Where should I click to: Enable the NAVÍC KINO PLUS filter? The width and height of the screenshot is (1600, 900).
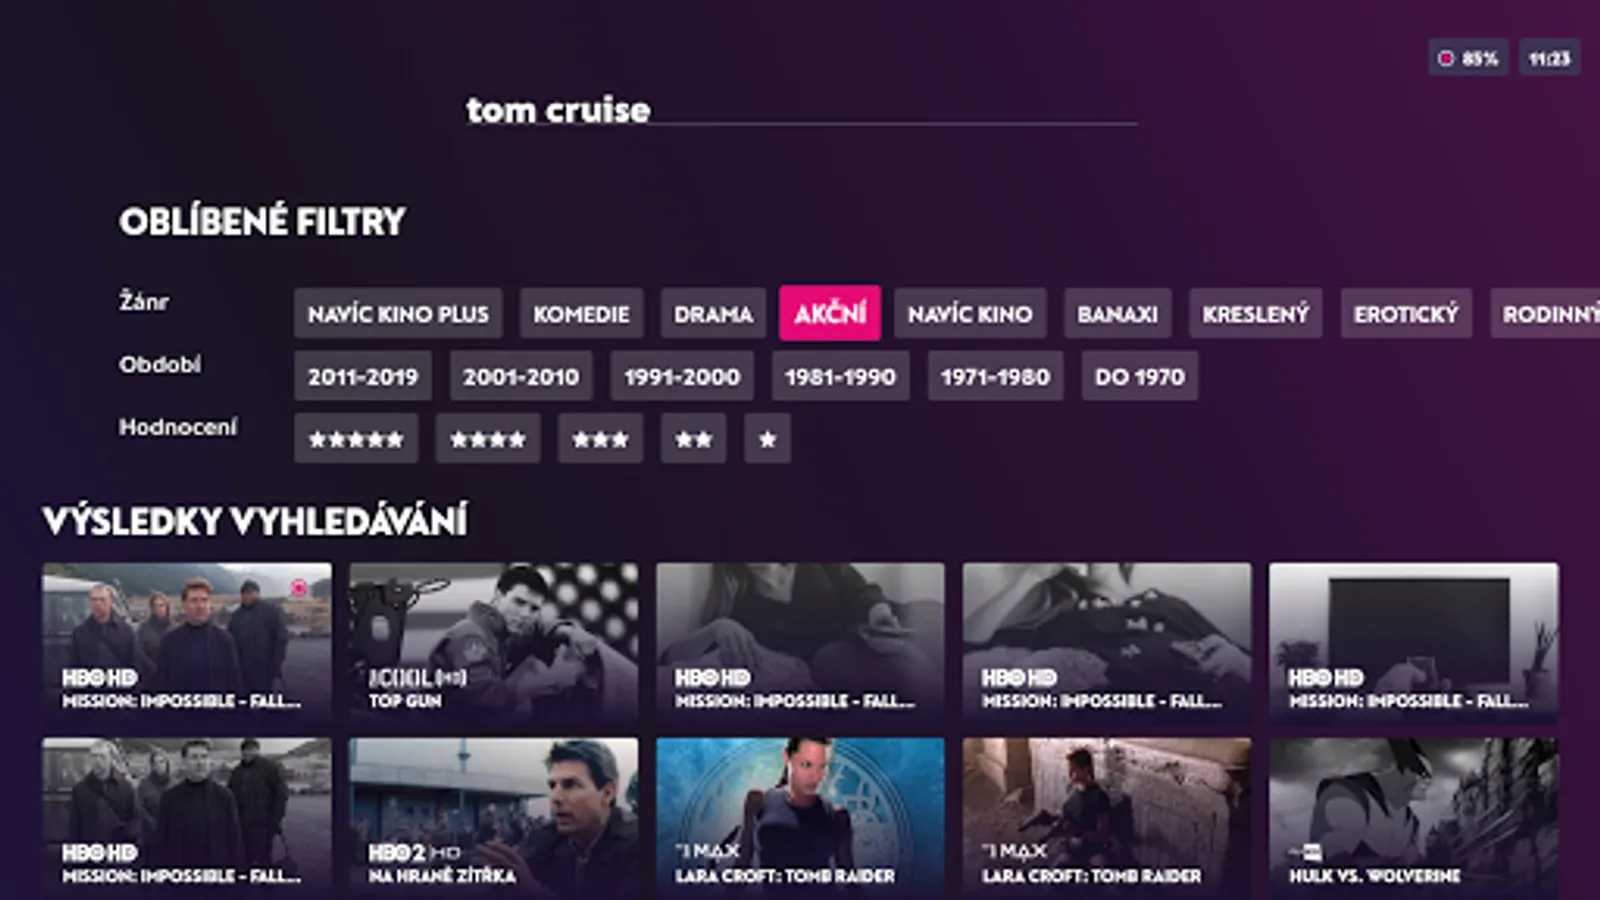pos(398,314)
